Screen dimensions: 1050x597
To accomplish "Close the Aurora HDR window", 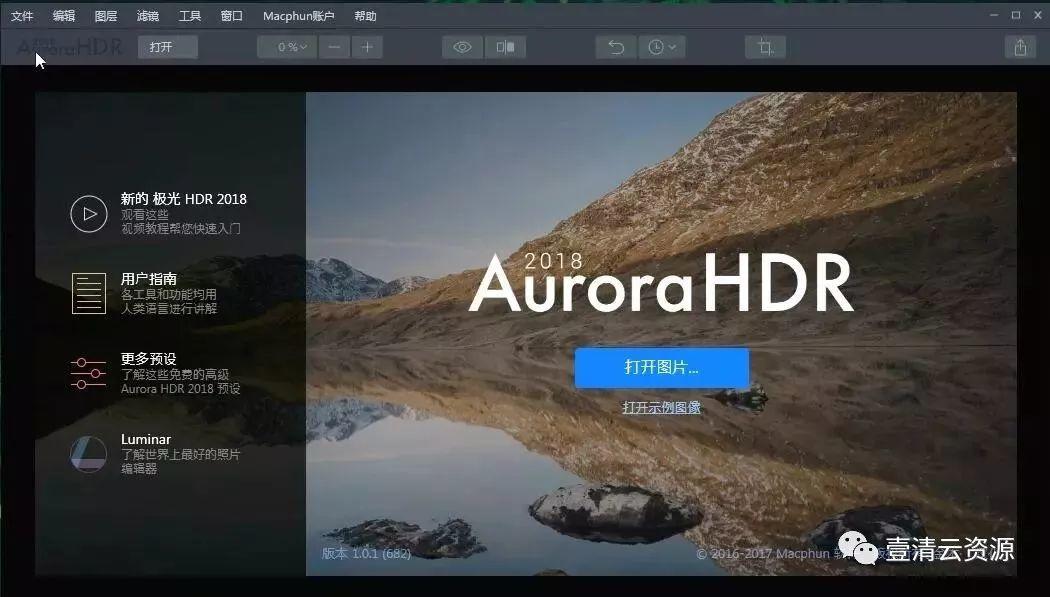I will click(1037, 15).
